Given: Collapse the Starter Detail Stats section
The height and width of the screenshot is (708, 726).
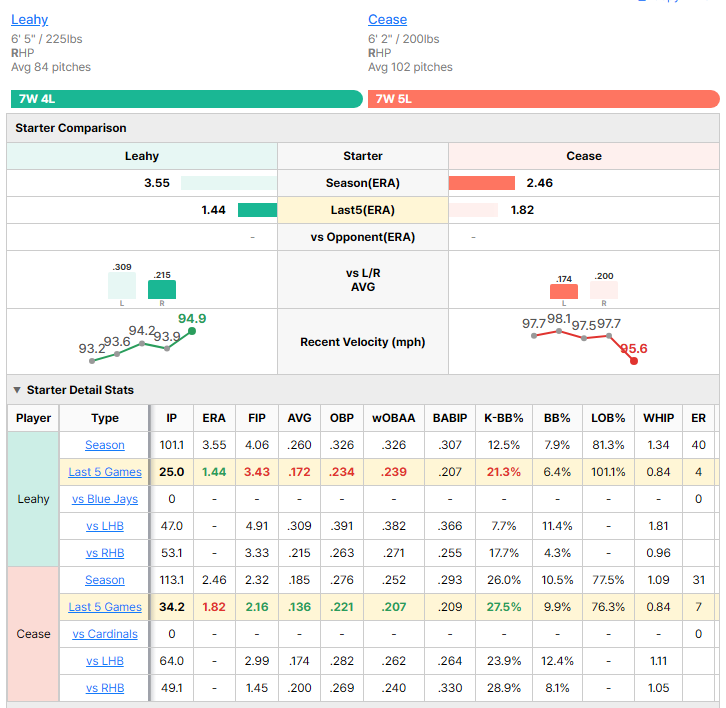Looking at the screenshot, I should [17, 390].
